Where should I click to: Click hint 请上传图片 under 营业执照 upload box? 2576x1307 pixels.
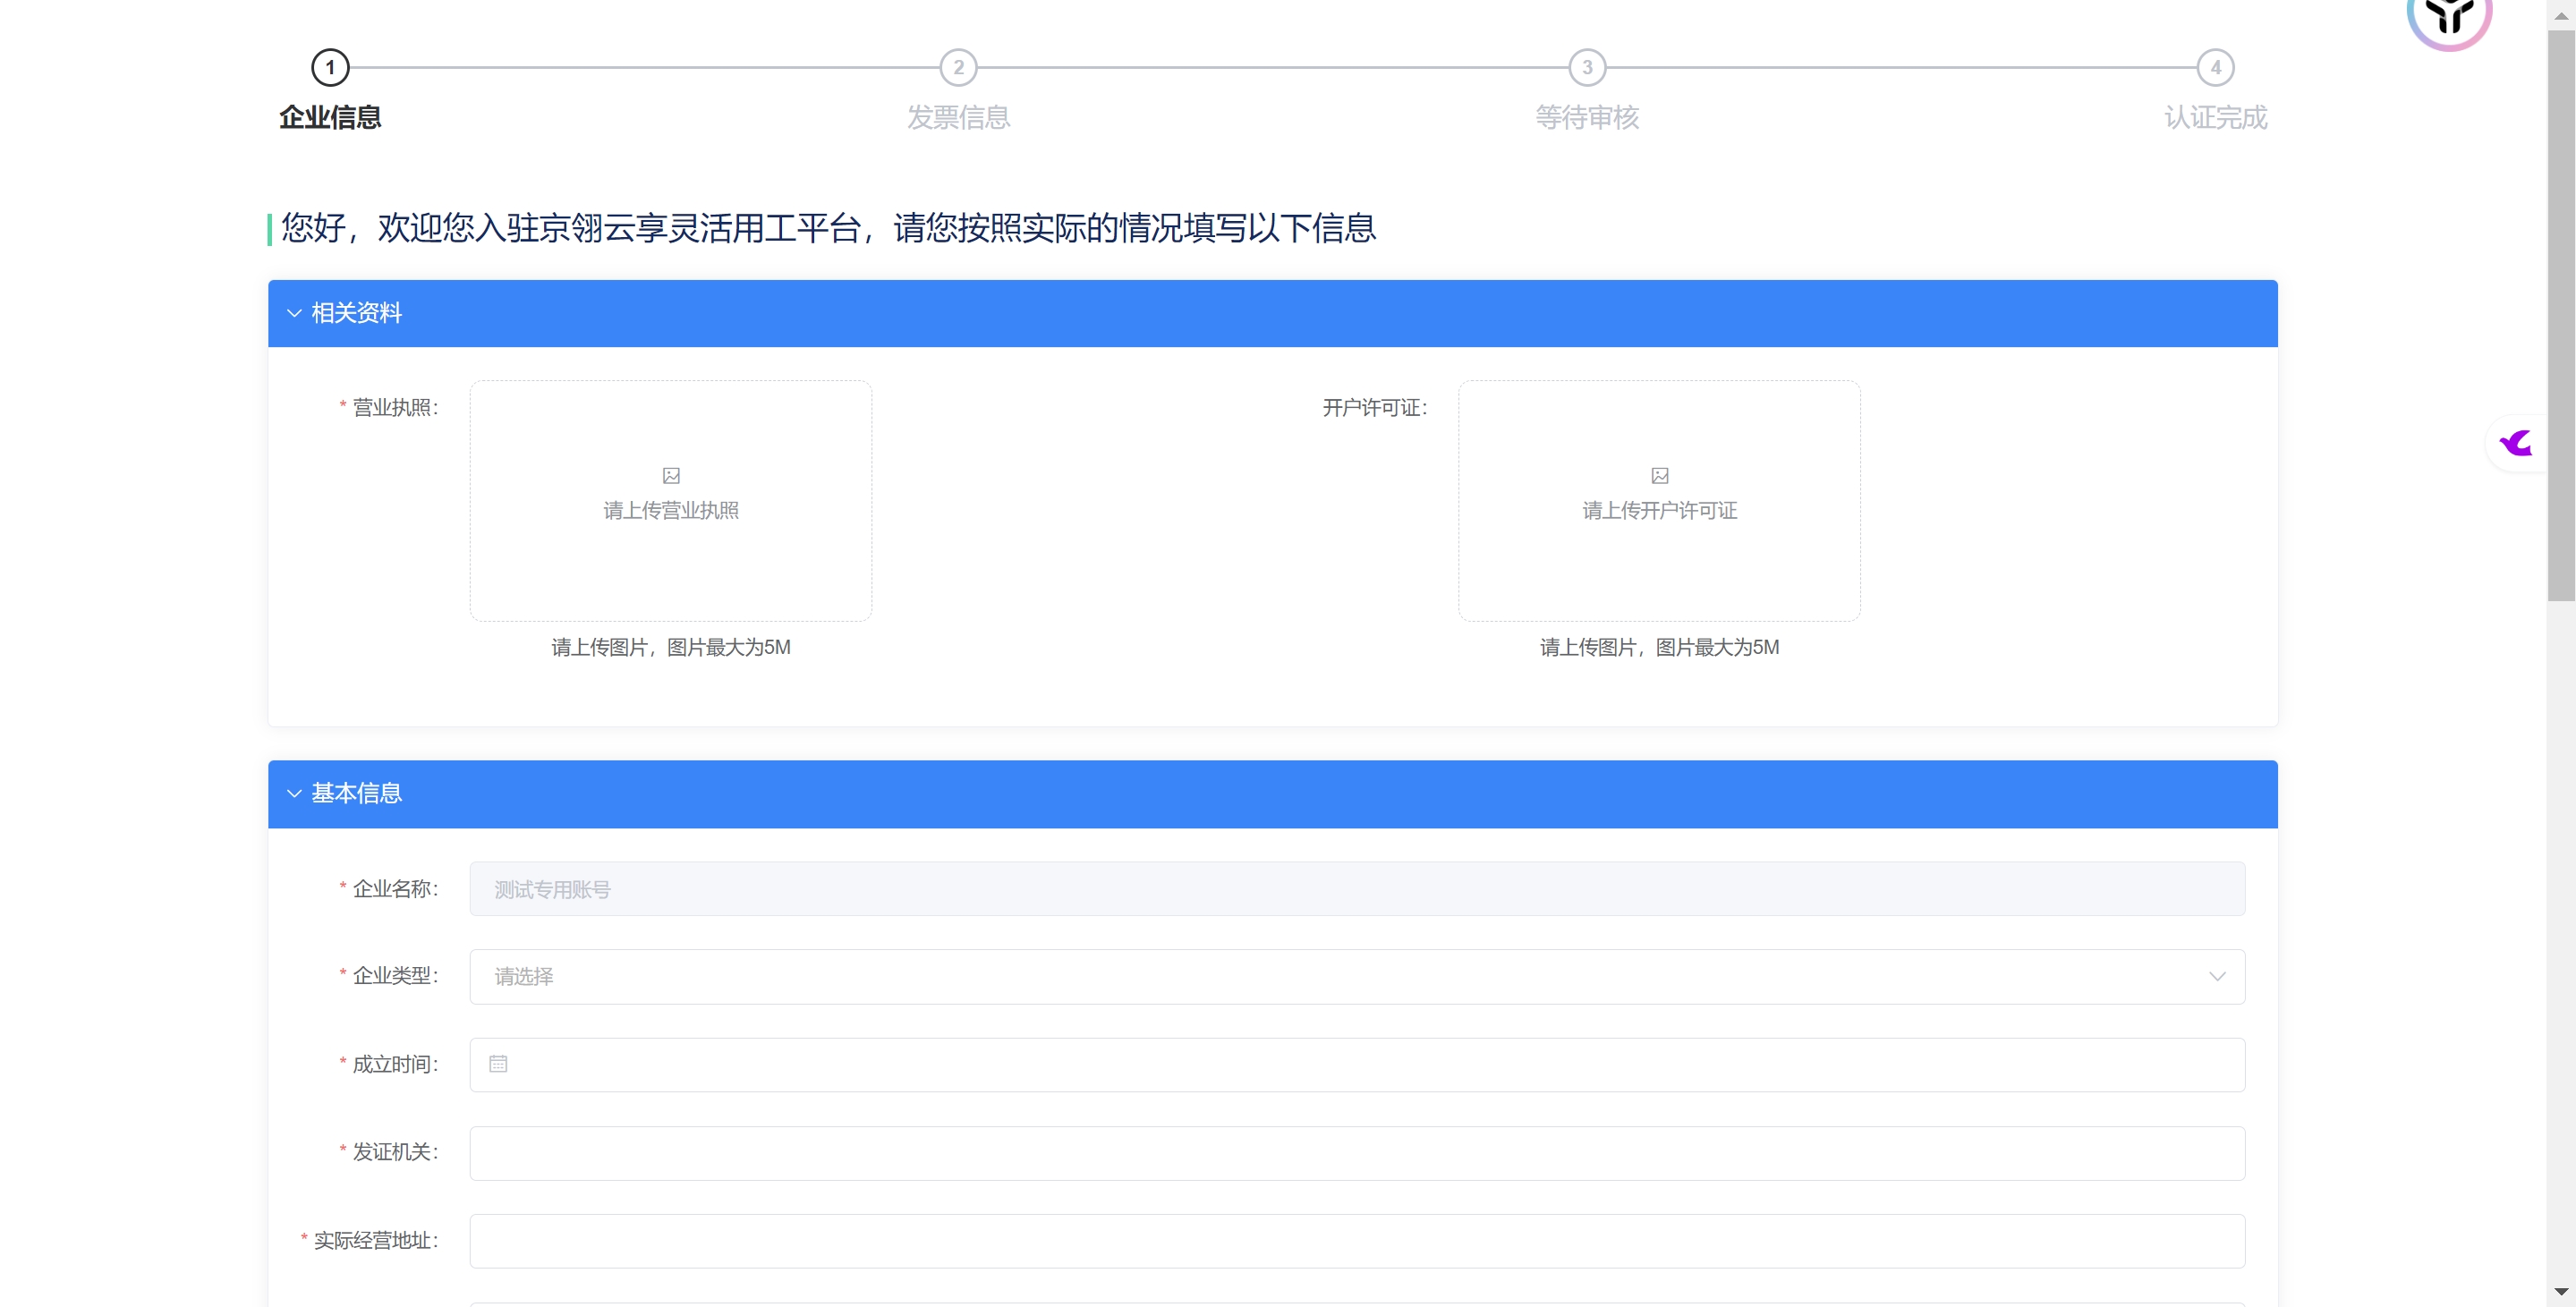pos(671,648)
